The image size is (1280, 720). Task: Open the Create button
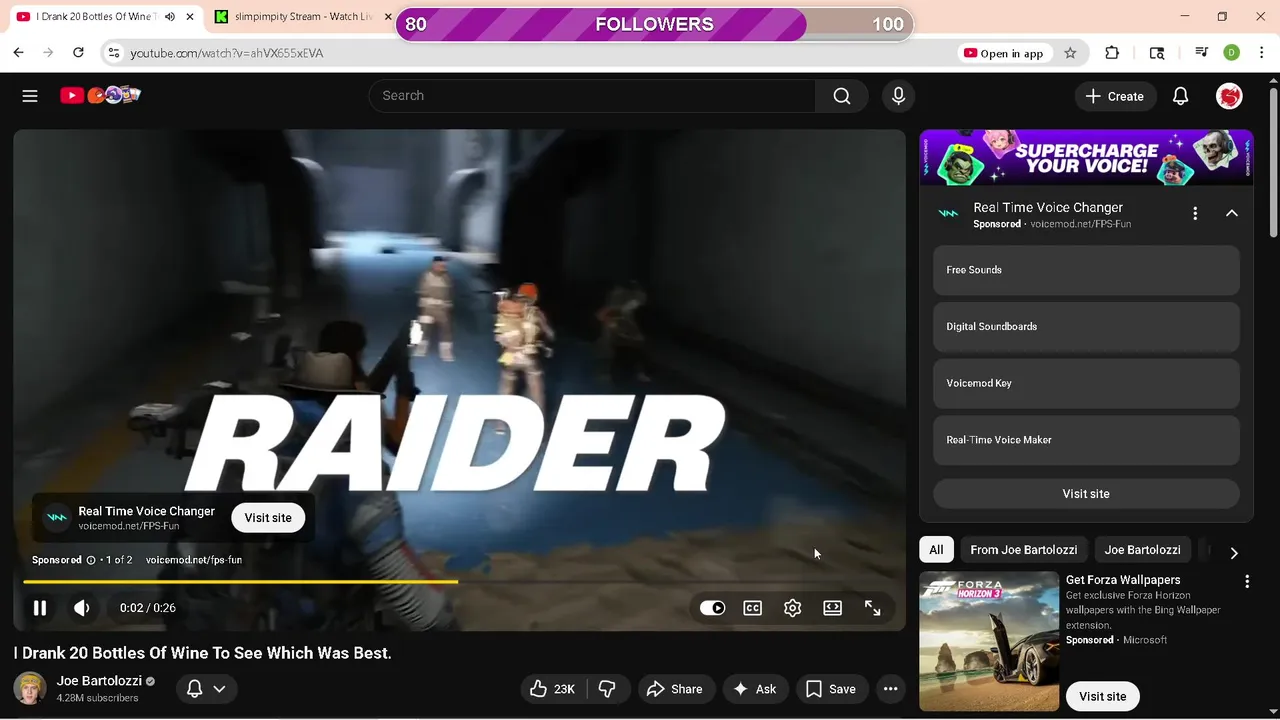coord(1115,96)
